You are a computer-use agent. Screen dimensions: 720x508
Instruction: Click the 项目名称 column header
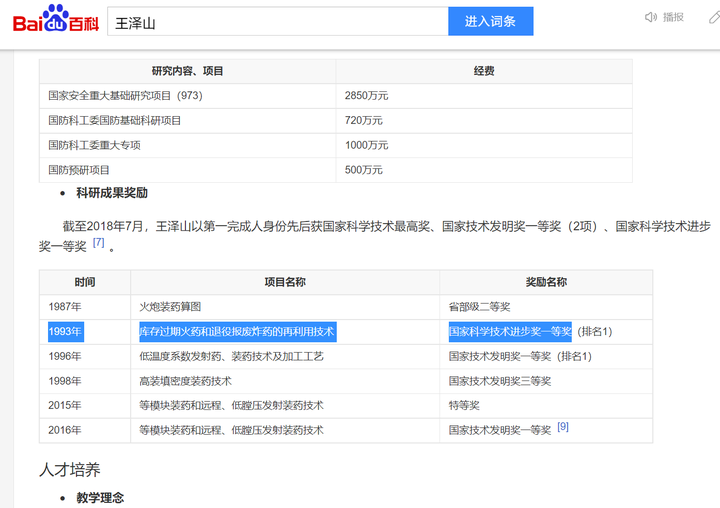pos(285,282)
